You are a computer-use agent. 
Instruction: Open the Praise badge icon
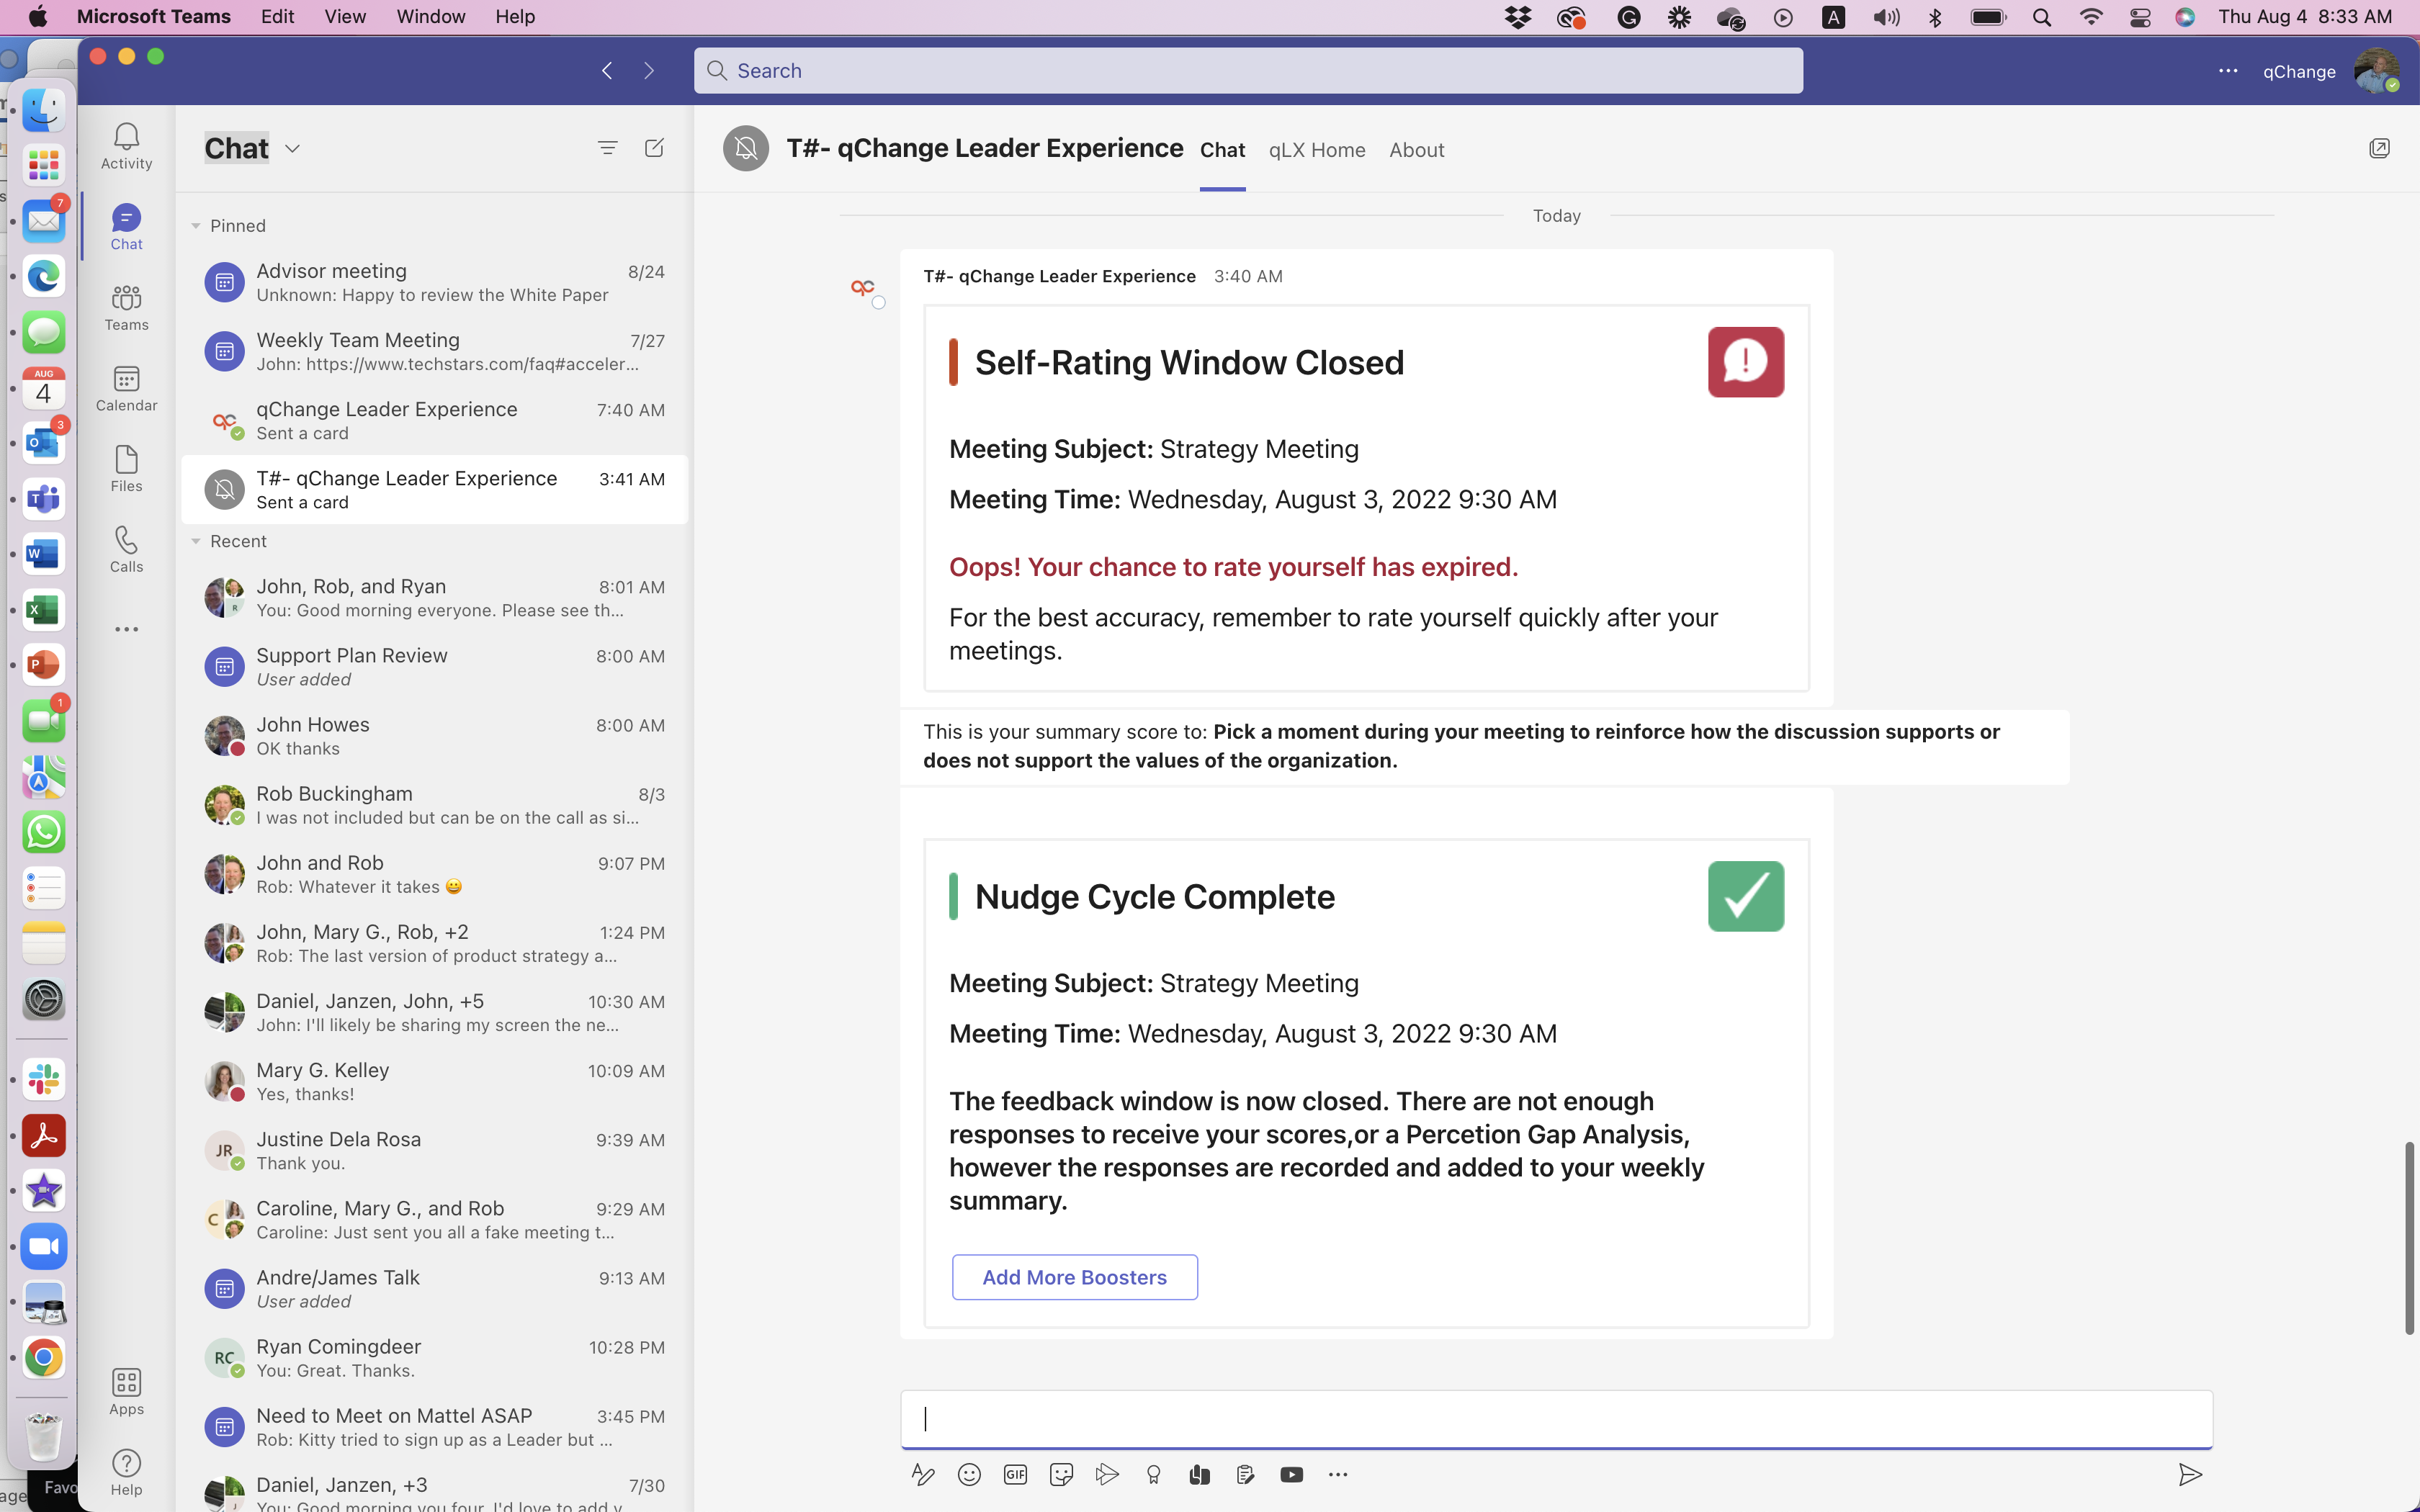pyautogui.click(x=1153, y=1474)
